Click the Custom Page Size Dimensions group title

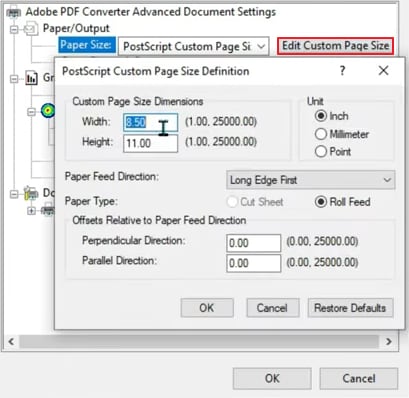pos(138,101)
